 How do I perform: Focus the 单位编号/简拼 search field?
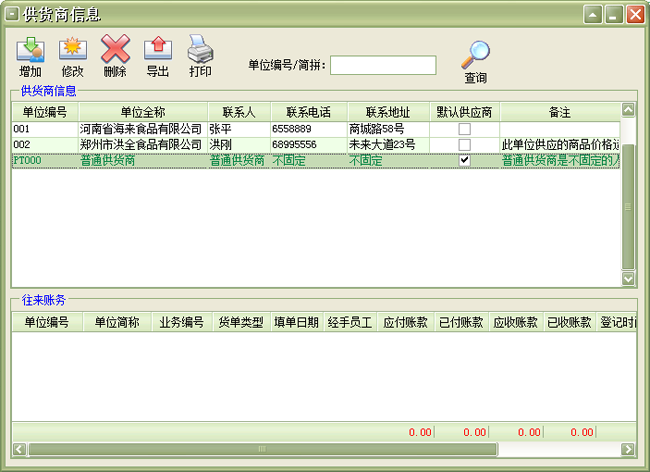[383, 66]
